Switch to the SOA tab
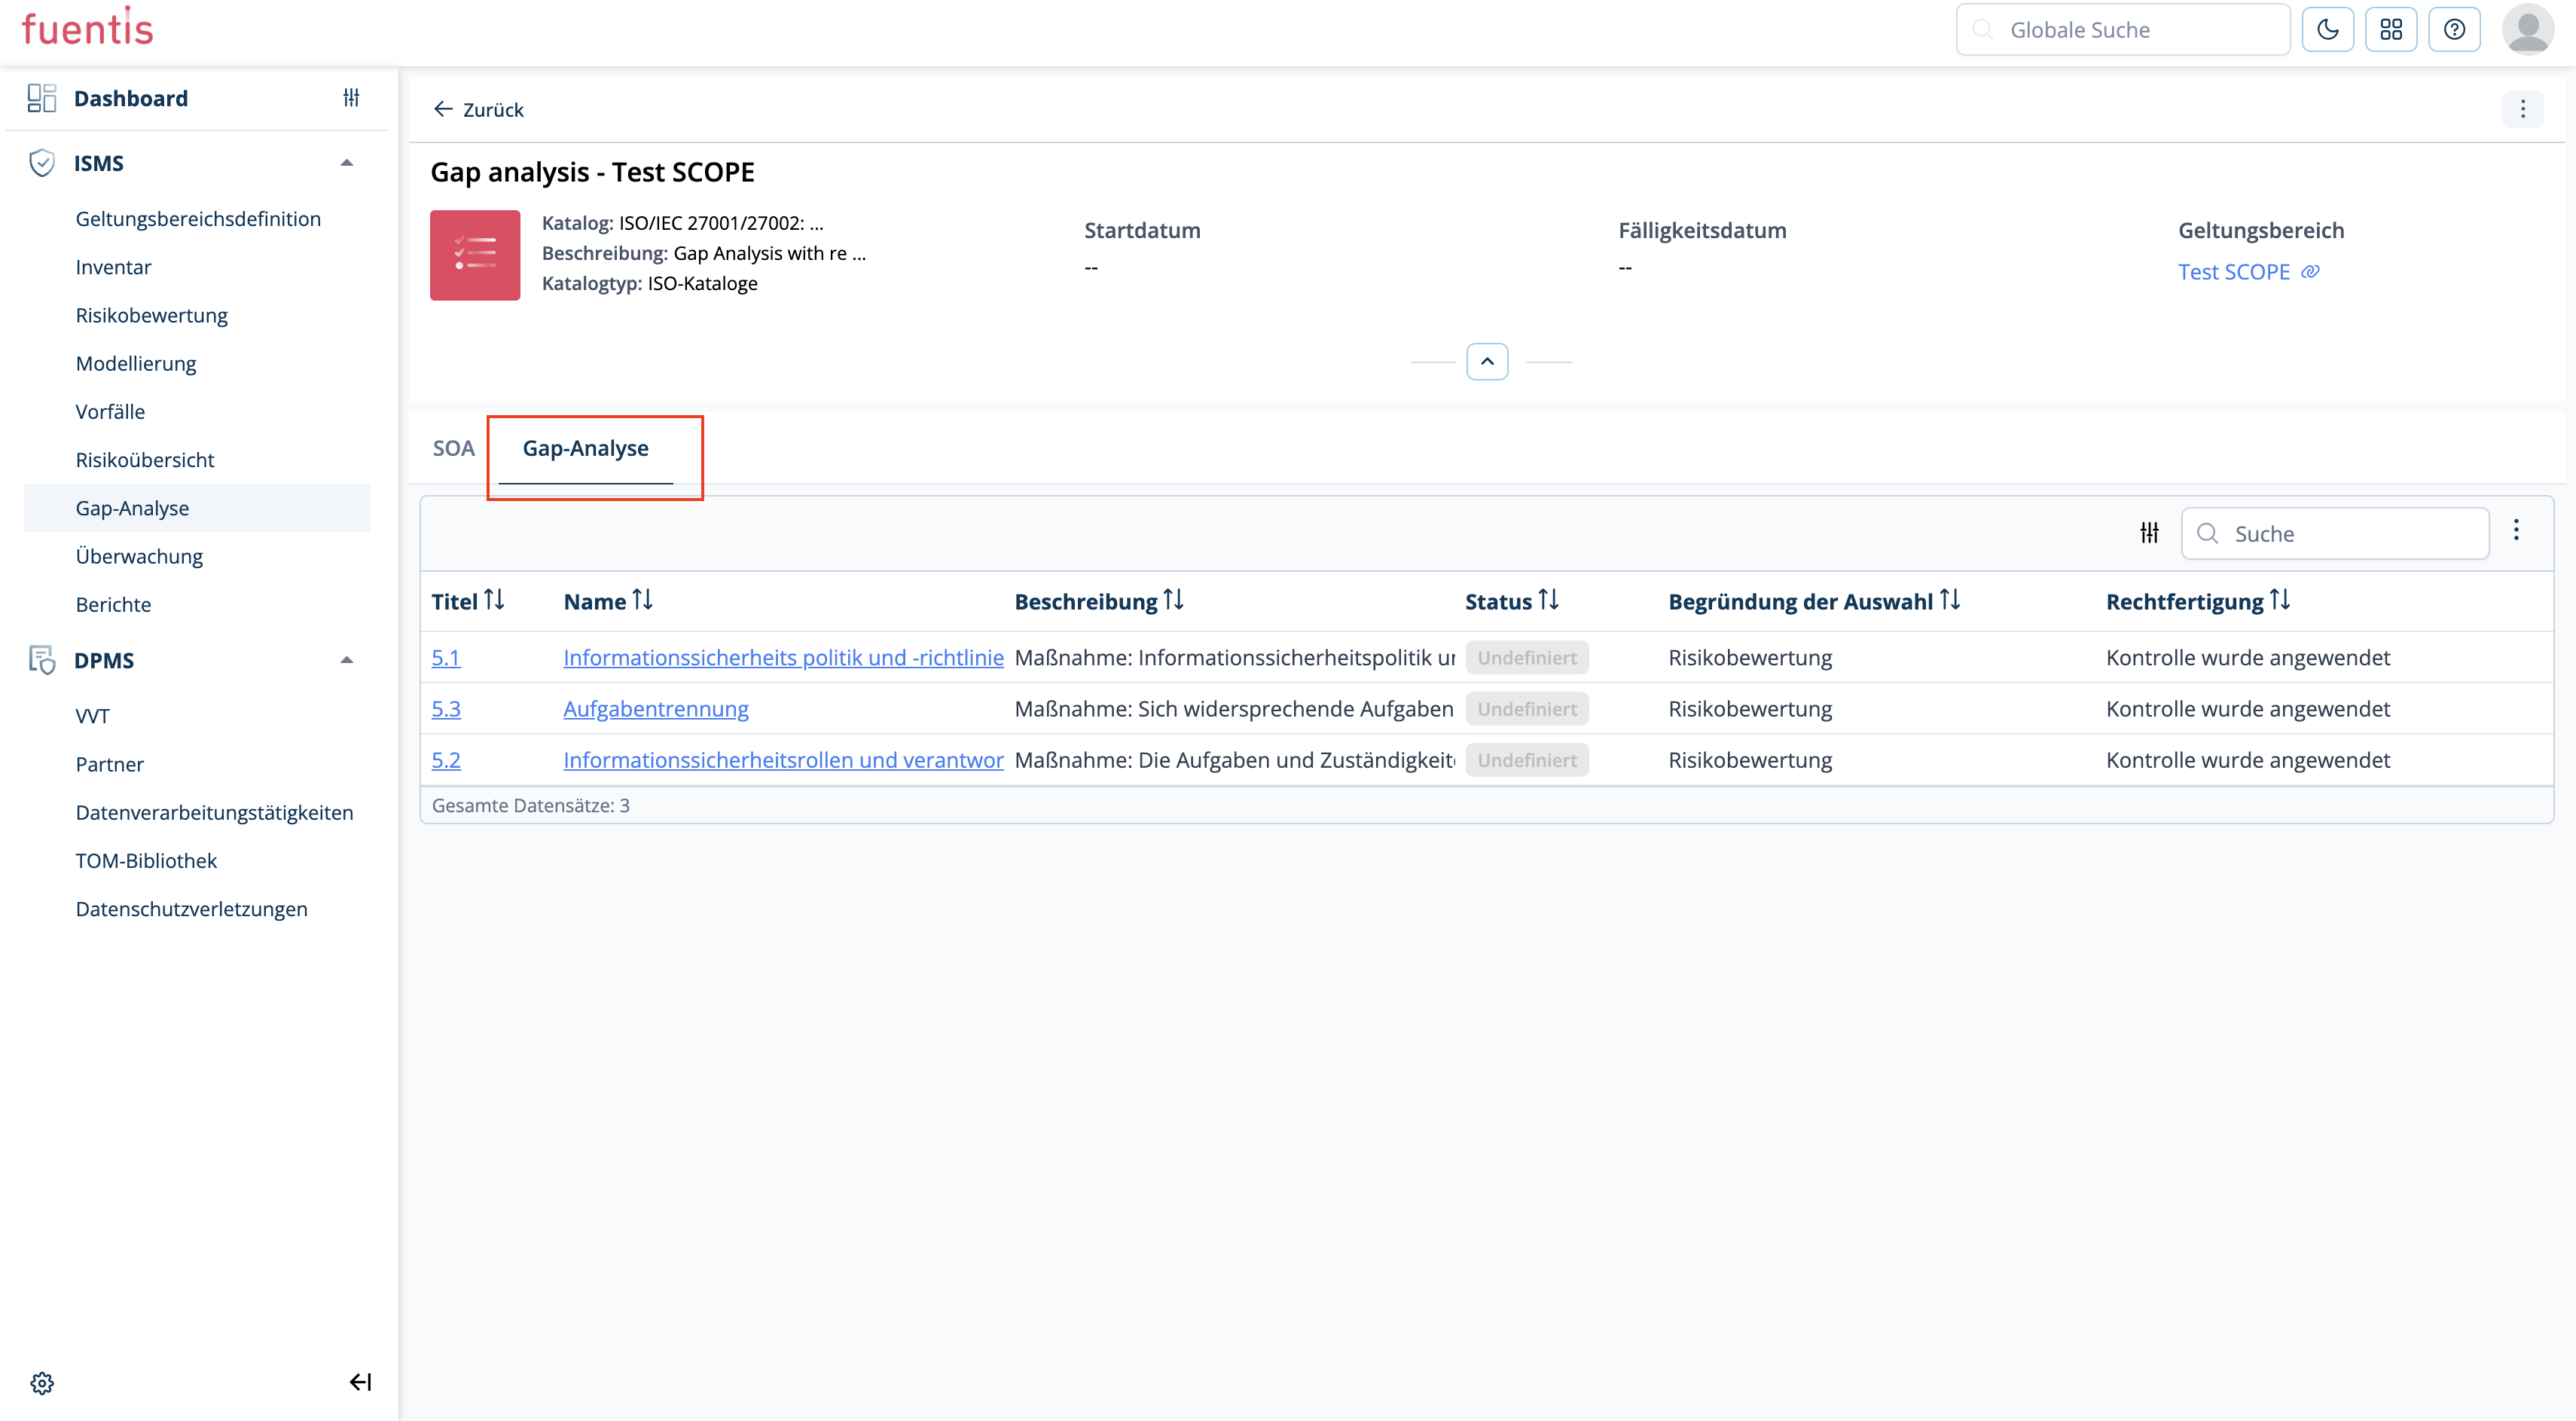2576x1421 pixels. (x=453, y=448)
